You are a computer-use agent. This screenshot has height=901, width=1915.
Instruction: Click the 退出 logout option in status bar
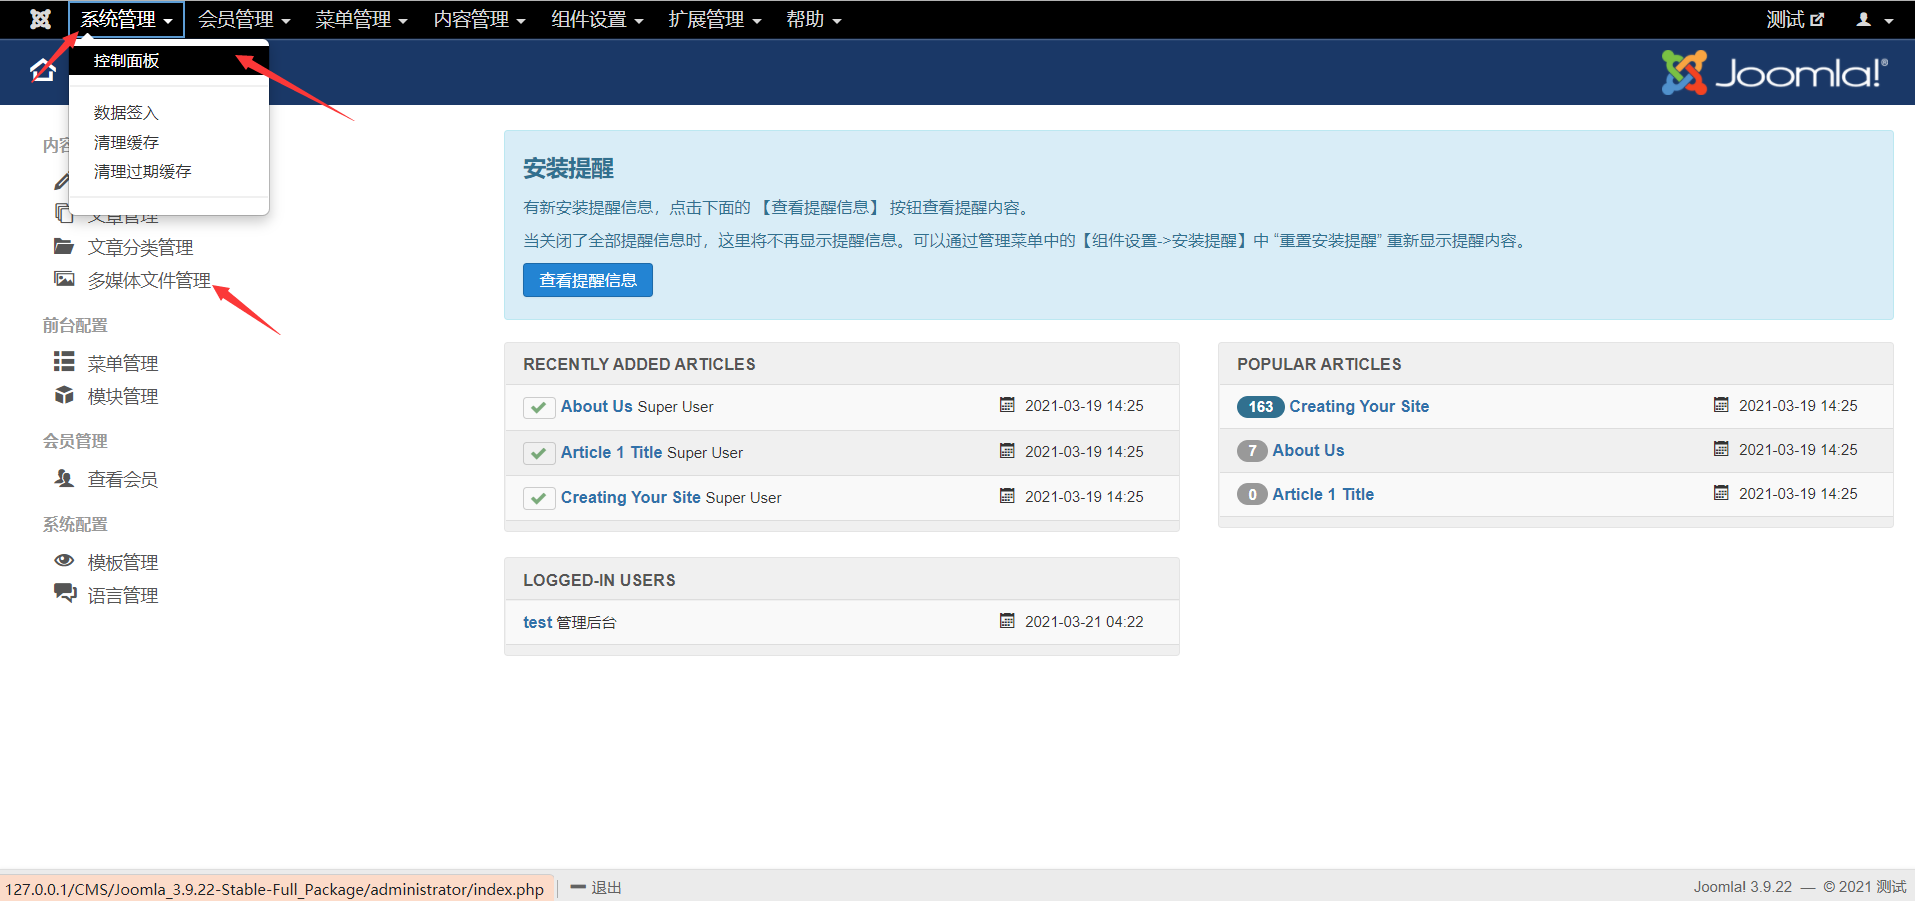tap(606, 887)
